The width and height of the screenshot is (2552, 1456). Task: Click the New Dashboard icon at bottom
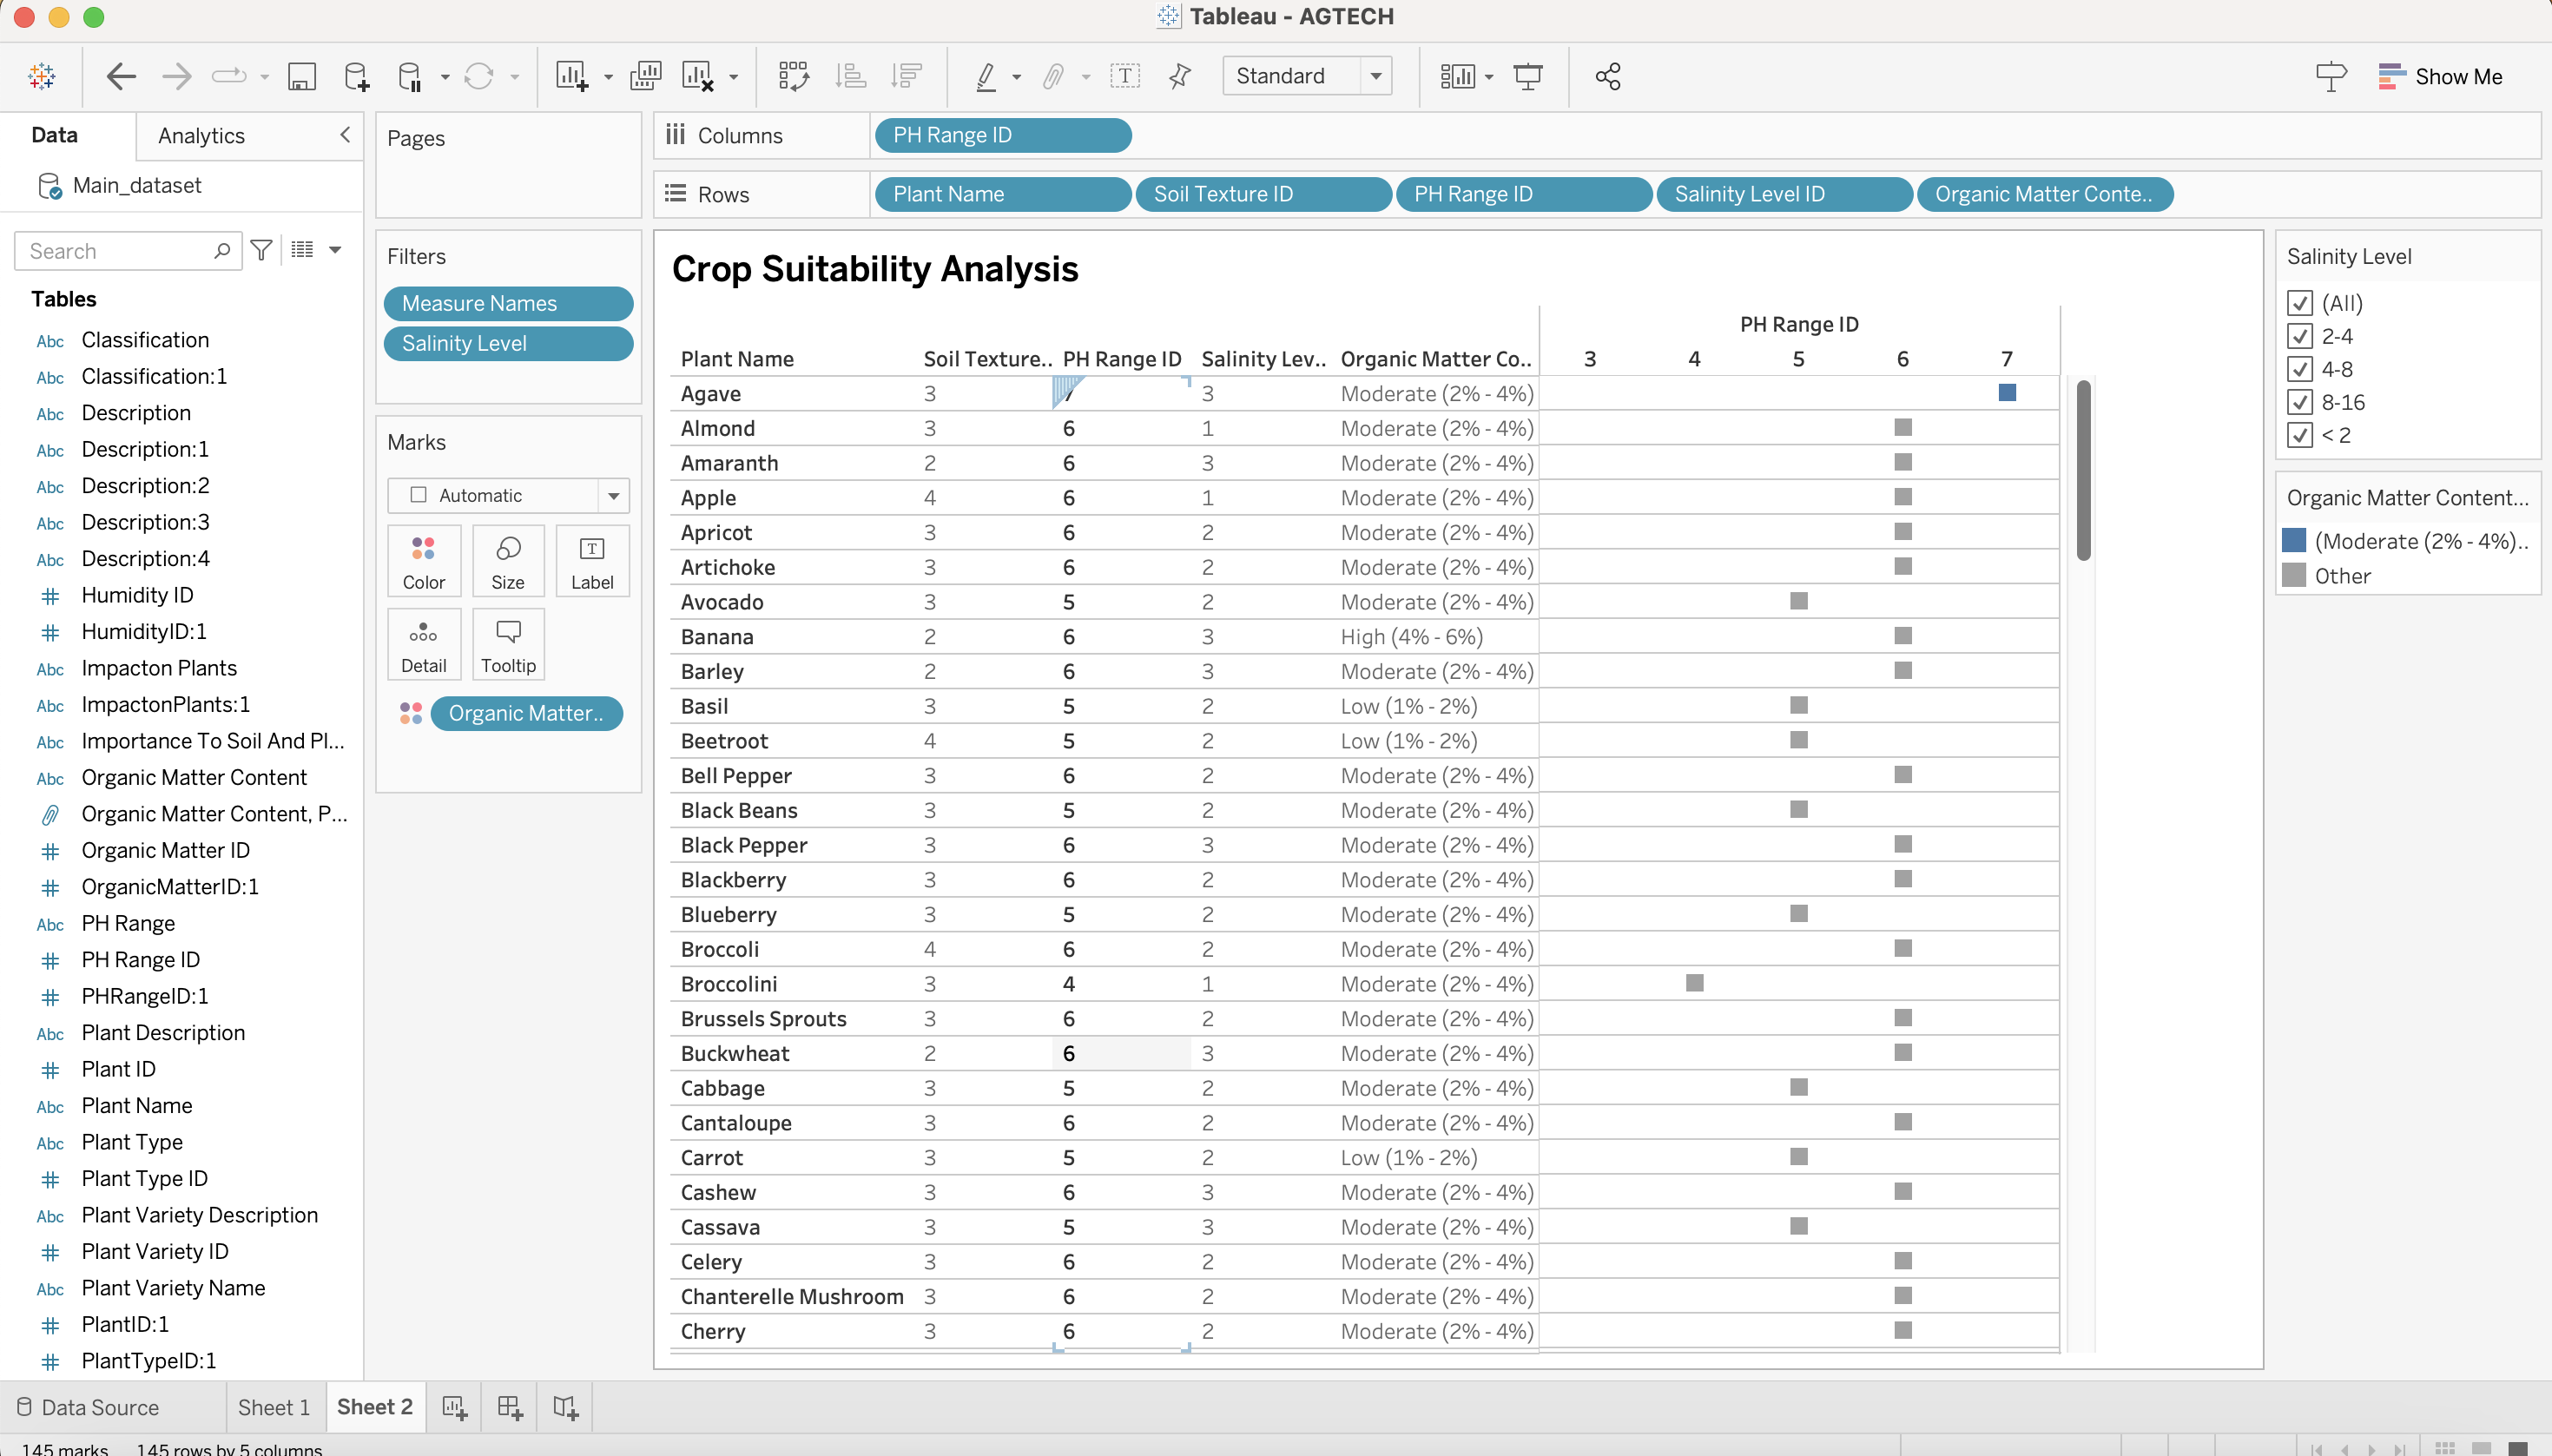point(510,1407)
